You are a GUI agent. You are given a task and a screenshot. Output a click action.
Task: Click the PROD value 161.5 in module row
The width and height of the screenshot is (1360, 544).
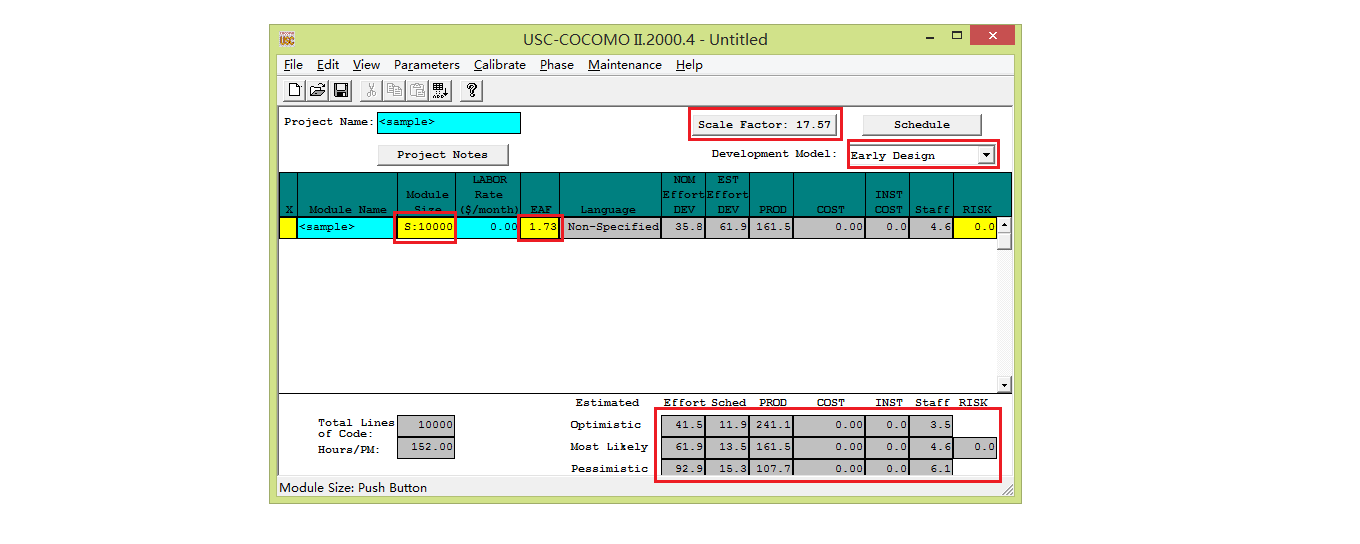(x=771, y=227)
